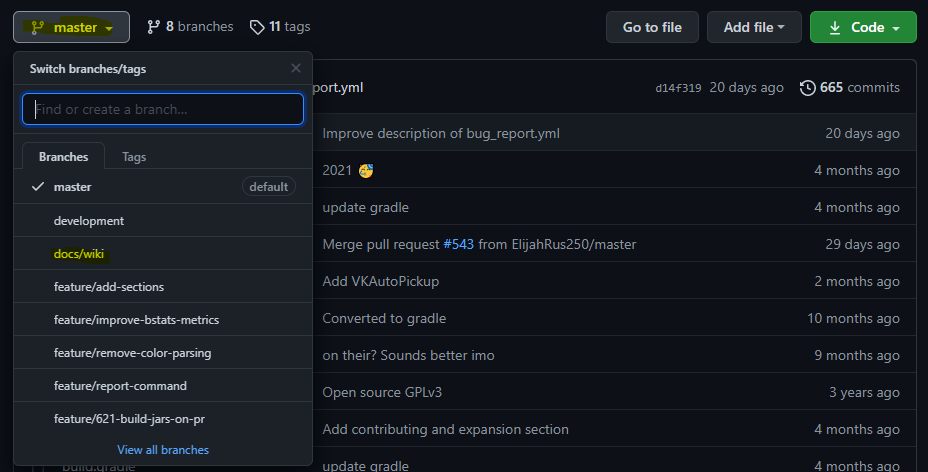Image resolution: width=928 pixels, height=472 pixels.
Task: Open the 'Add VKAutoPickup' commit message
Action: [x=381, y=282]
